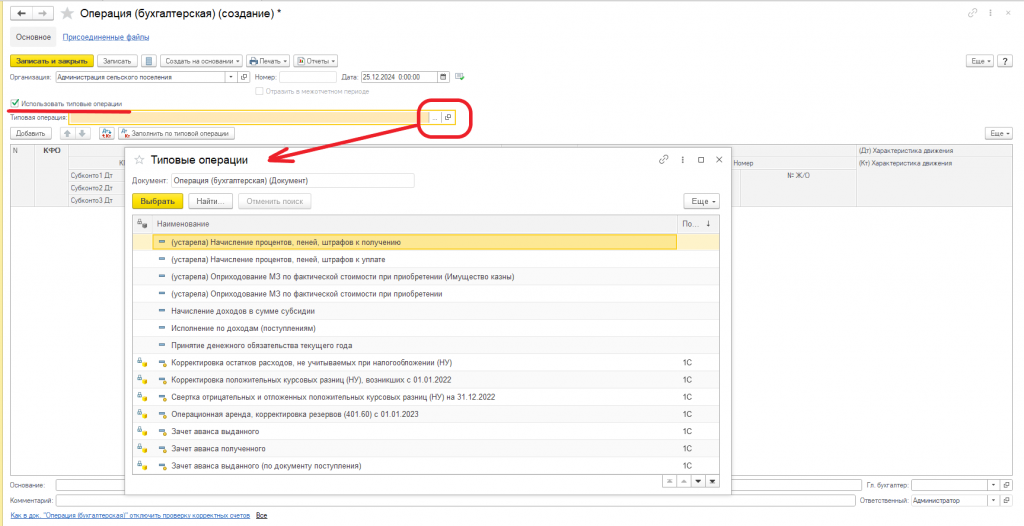The width and height of the screenshot is (1024, 526).
Task: Go back with the left arrow button
Action: click(21, 13)
